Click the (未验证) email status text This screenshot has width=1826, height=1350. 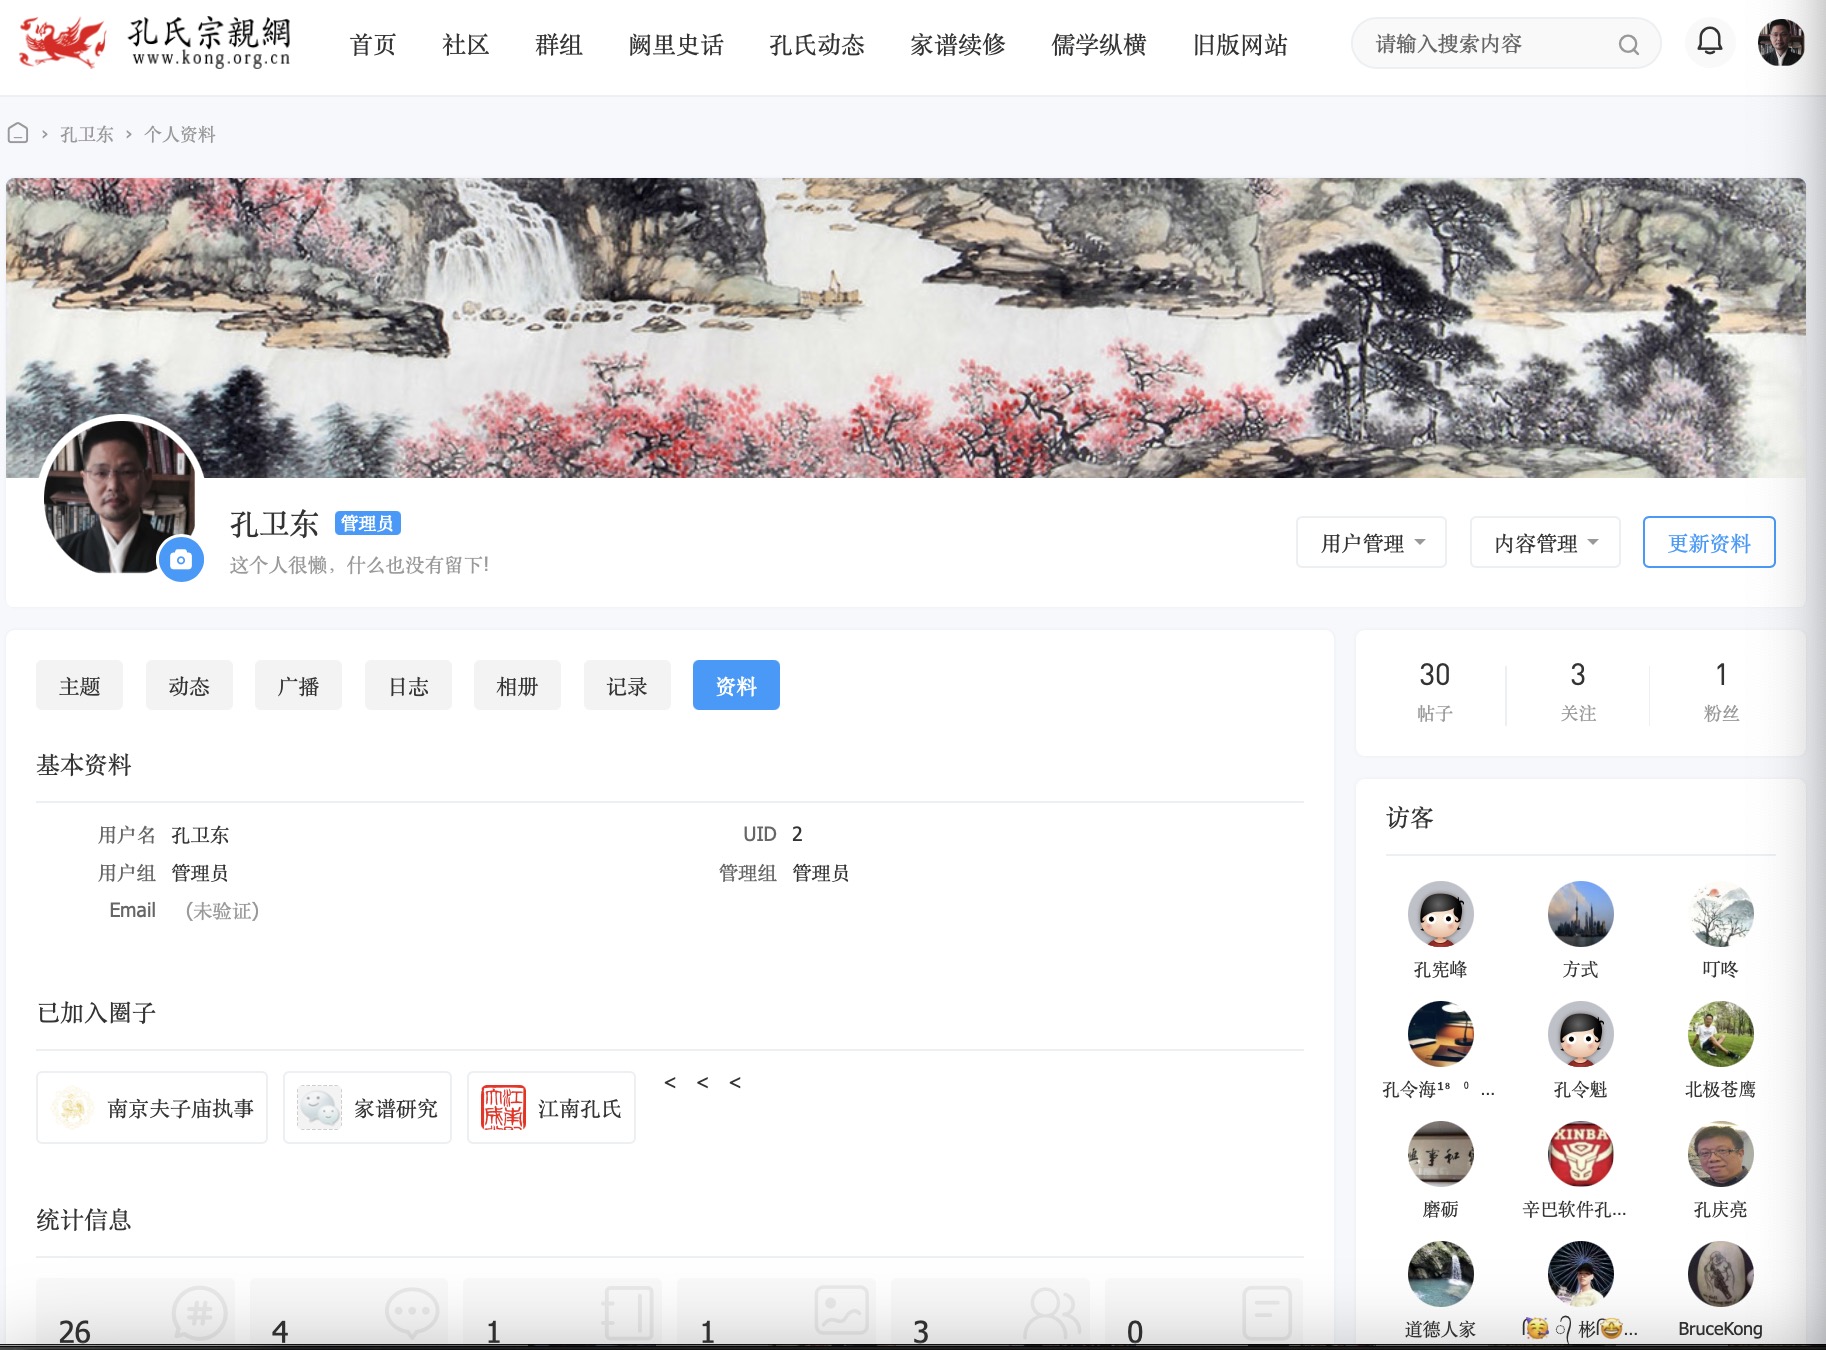point(222,911)
